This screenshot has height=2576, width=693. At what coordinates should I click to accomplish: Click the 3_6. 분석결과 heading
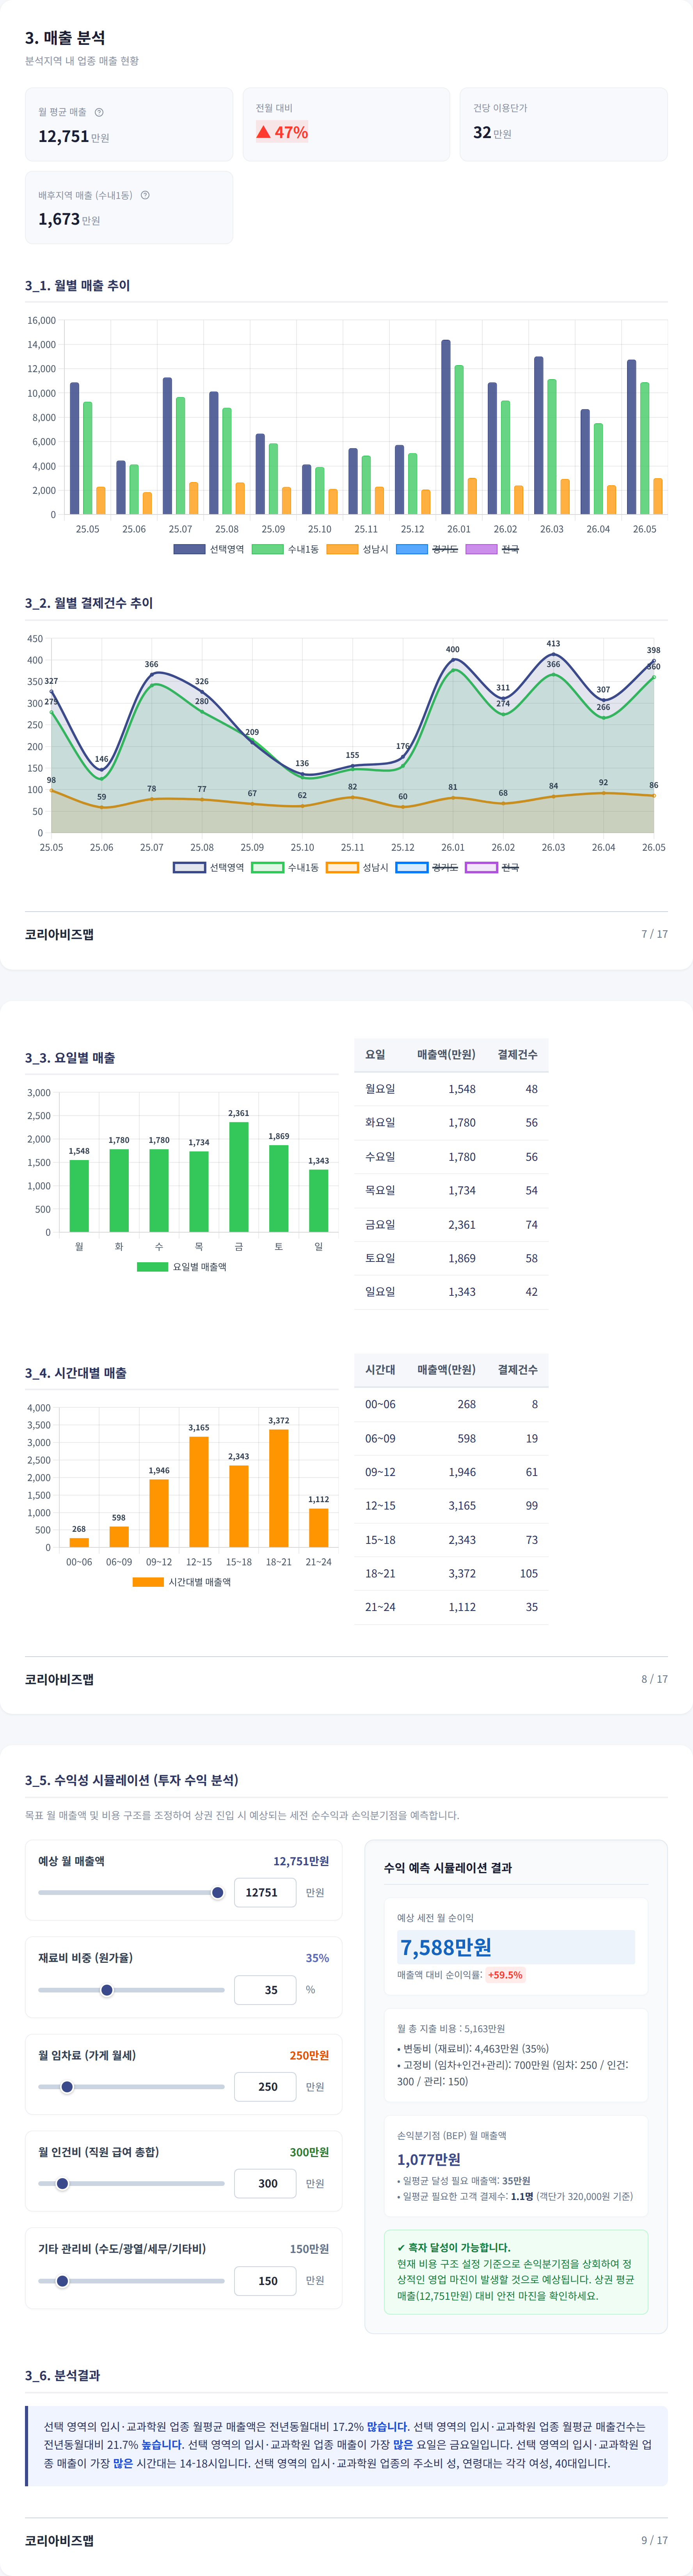(x=62, y=2375)
